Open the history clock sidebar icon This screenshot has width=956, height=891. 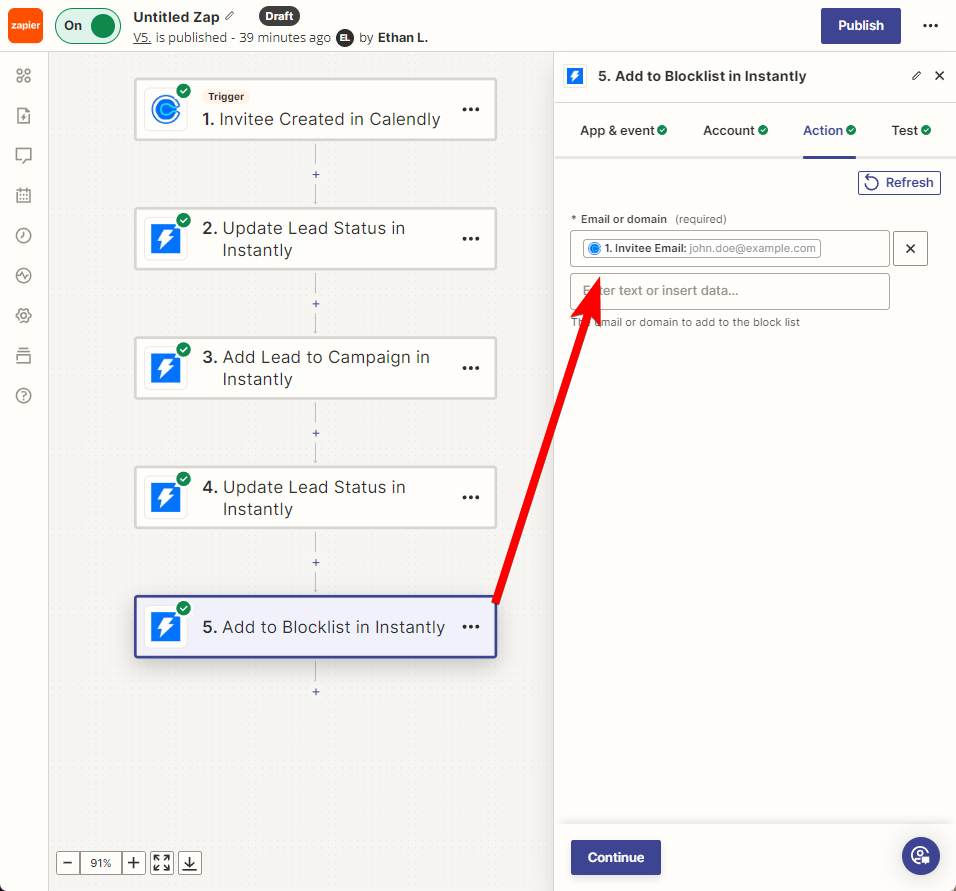pyautogui.click(x=24, y=235)
